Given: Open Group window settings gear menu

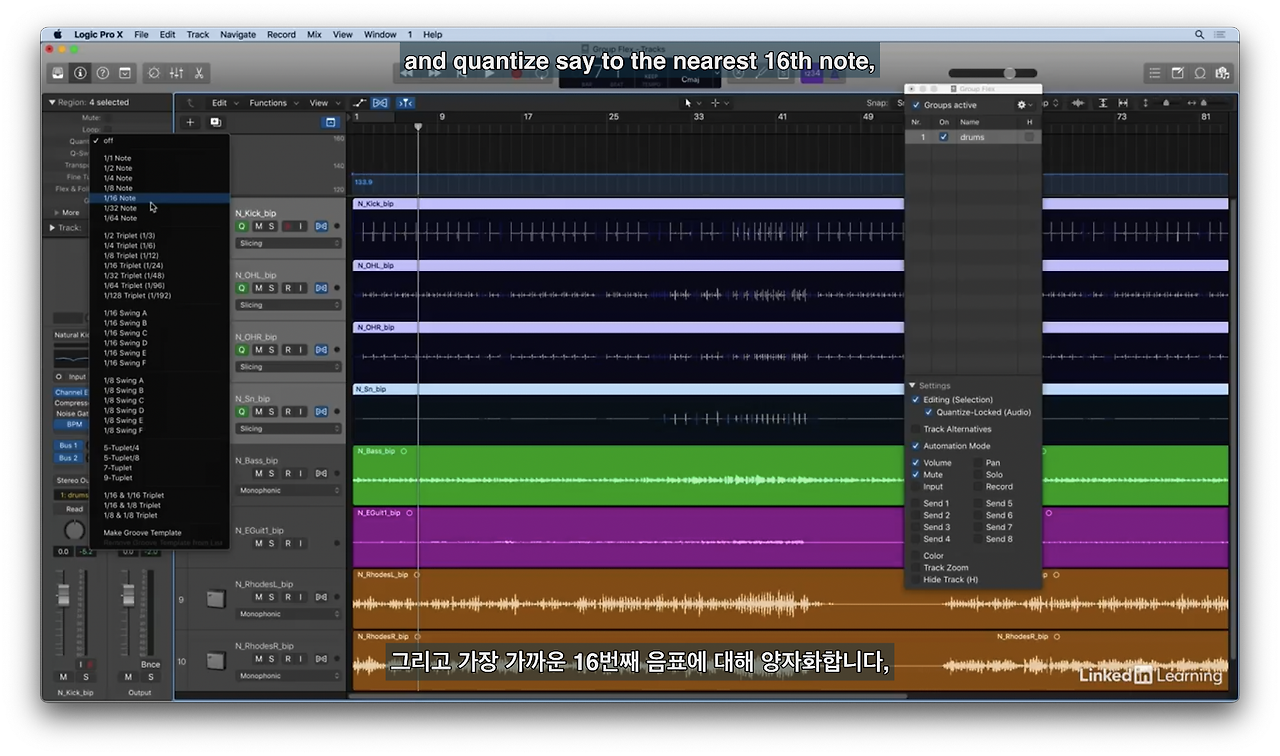Looking at the screenshot, I should click(x=1024, y=105).
